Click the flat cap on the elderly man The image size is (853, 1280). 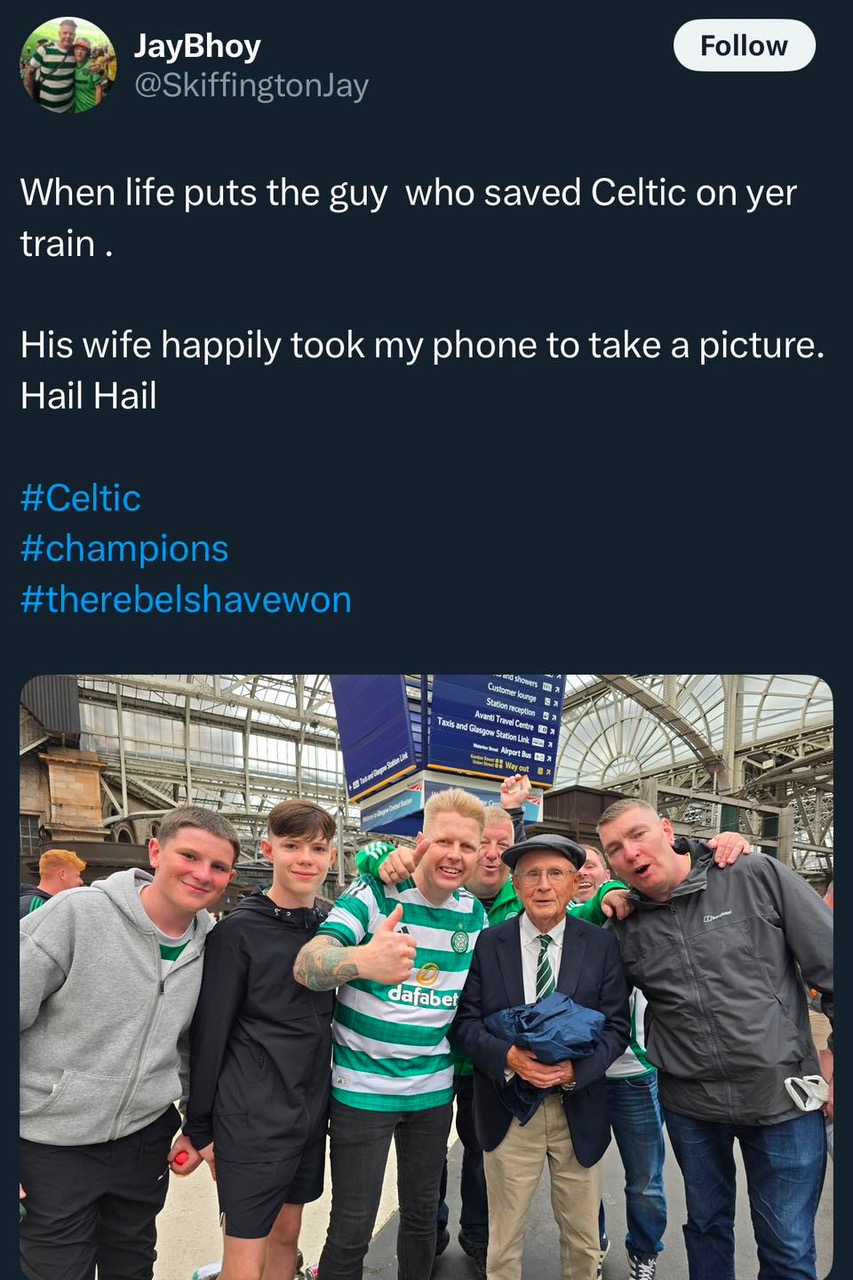(x=543, y=850)
